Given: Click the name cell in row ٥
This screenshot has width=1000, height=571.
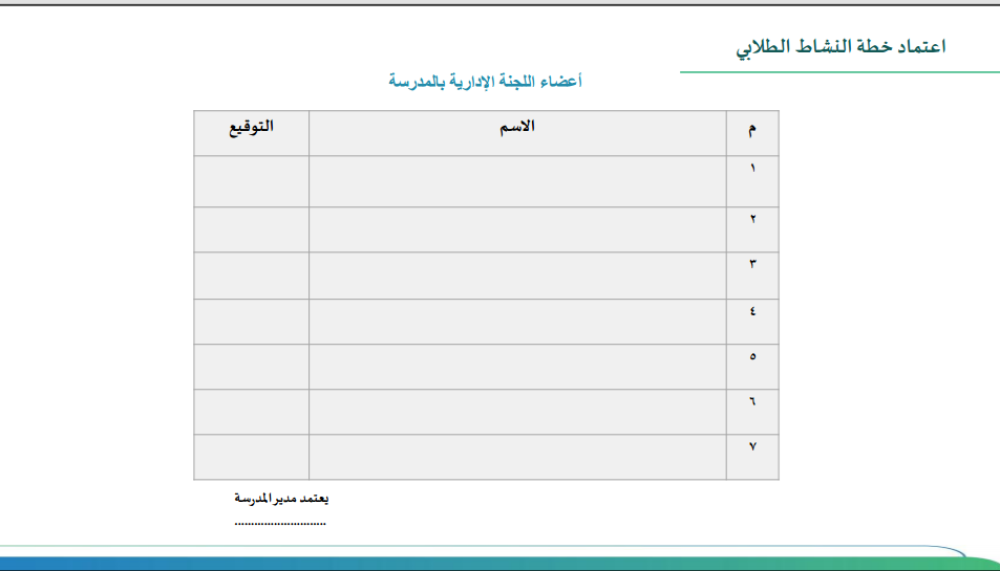Looking at the screenshot, I should [517, 366].
